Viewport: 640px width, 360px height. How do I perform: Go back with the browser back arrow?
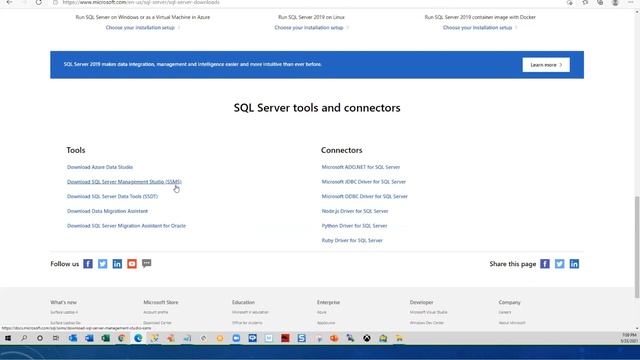pos(9,2)
